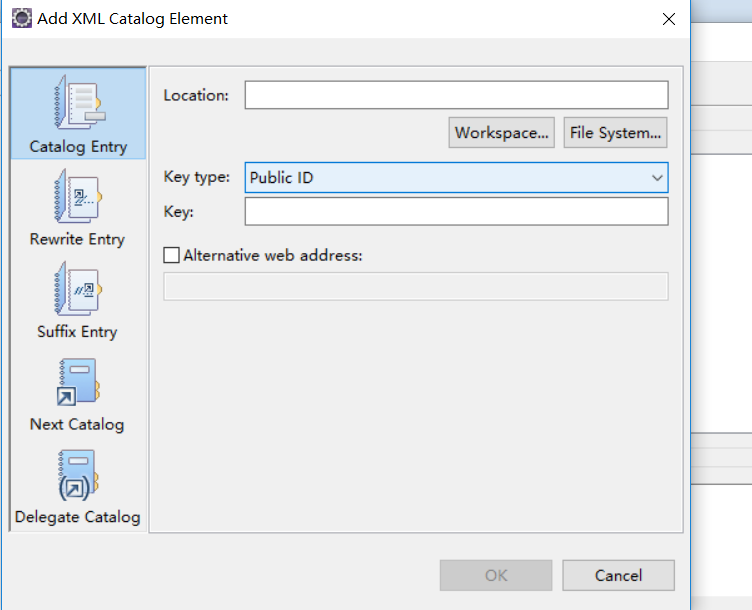Enable Alternative web address checkbox
This screenshot has width=752, height=610.
[x=171, y=255]
